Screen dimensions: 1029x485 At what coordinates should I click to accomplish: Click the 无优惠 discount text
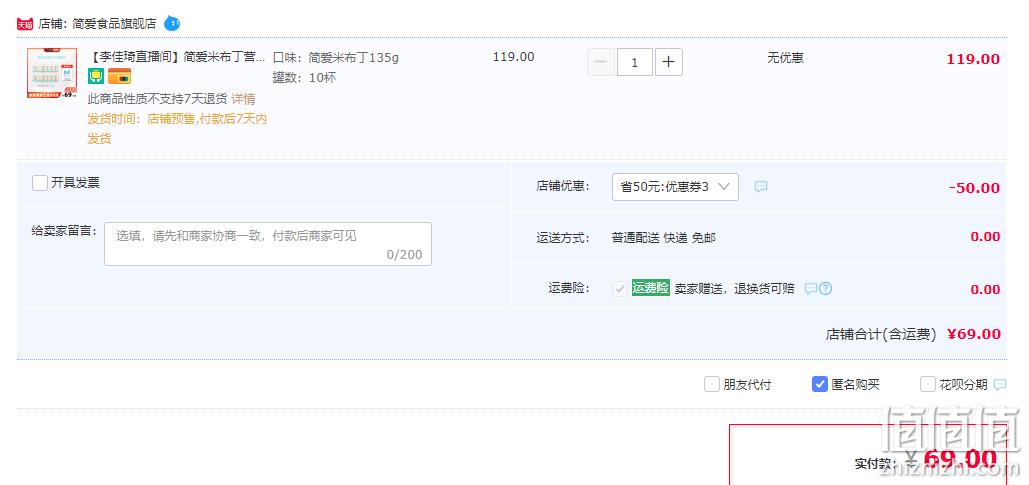786,58
